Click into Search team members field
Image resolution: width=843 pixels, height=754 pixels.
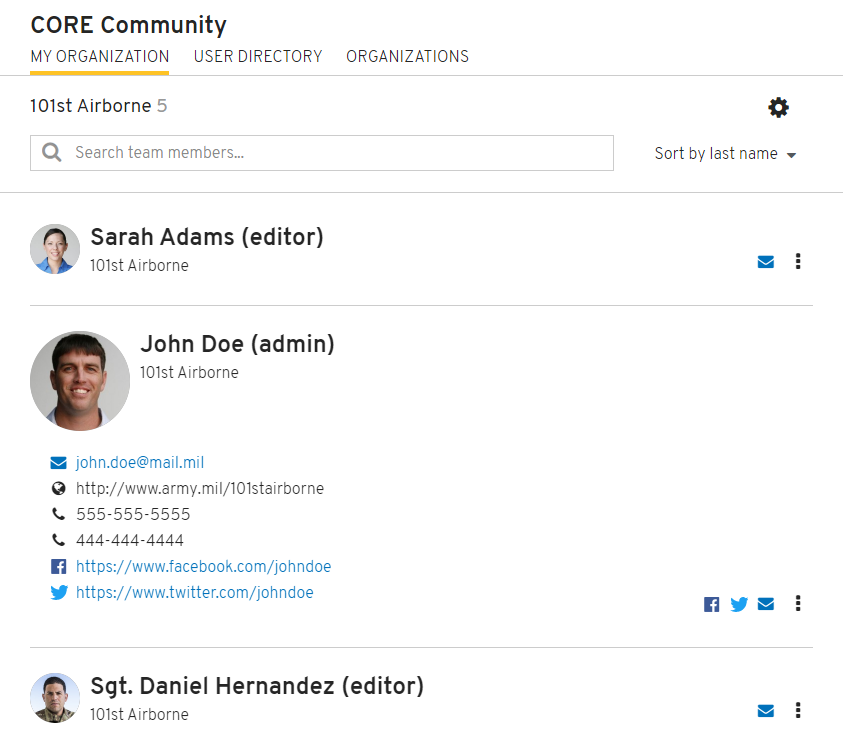tap(322, 153)
